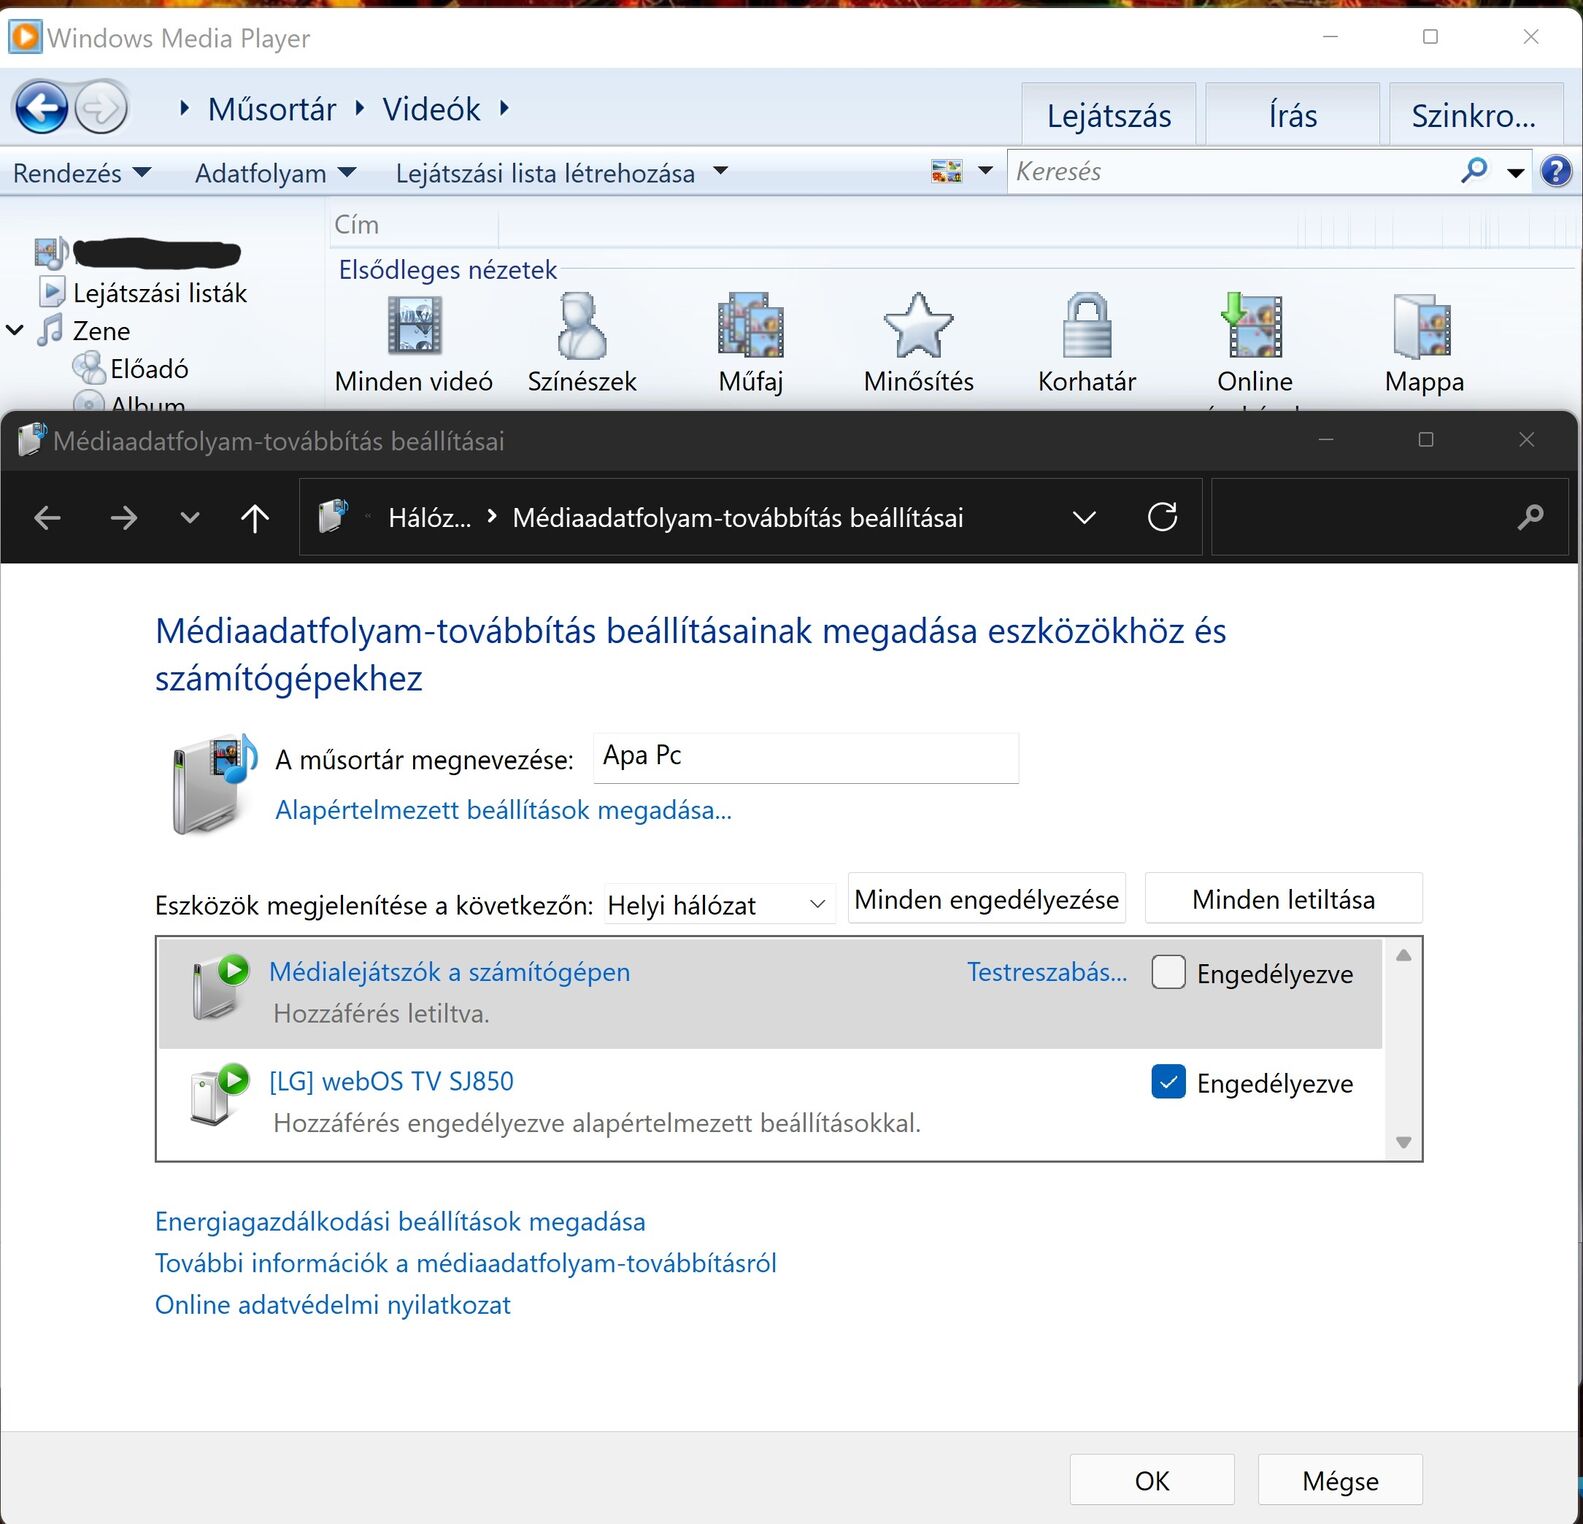Click the device list scroll down arrow
Image resolution: width=1583 pixels, height=1524 pixels.
[1403, 1142]
